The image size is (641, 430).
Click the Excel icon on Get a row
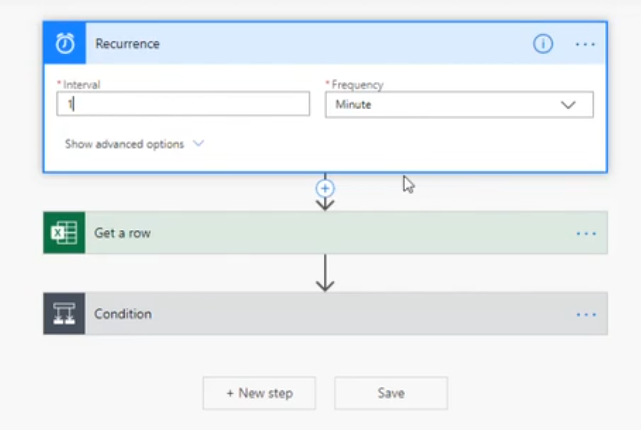pyautogui.click(x=64, y=233)
